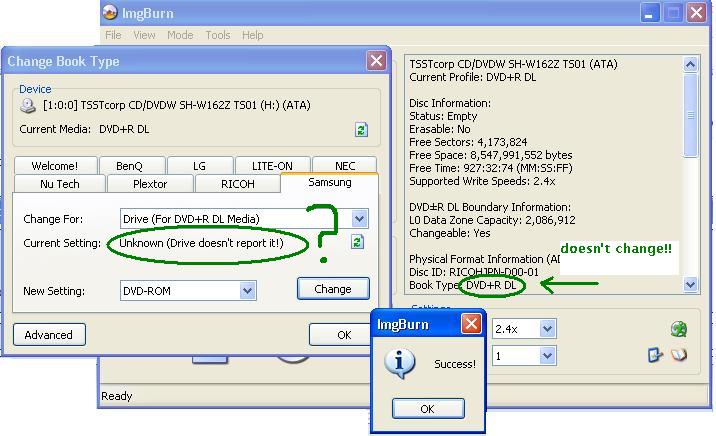
Task: Switch to the NEC tab
Action: click(x=345, y=166)
